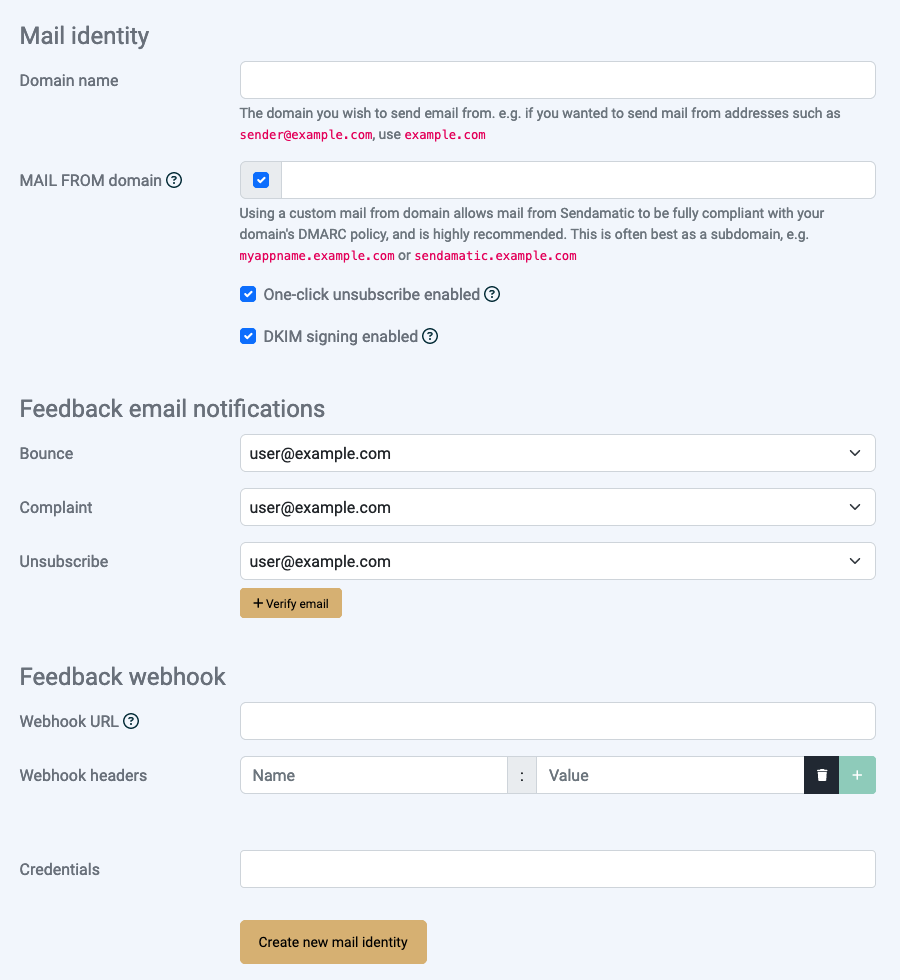The height and width of the screenshot is (980, 900).
Task: Click the colon separator between Name and Value
Action: point(522,775)
